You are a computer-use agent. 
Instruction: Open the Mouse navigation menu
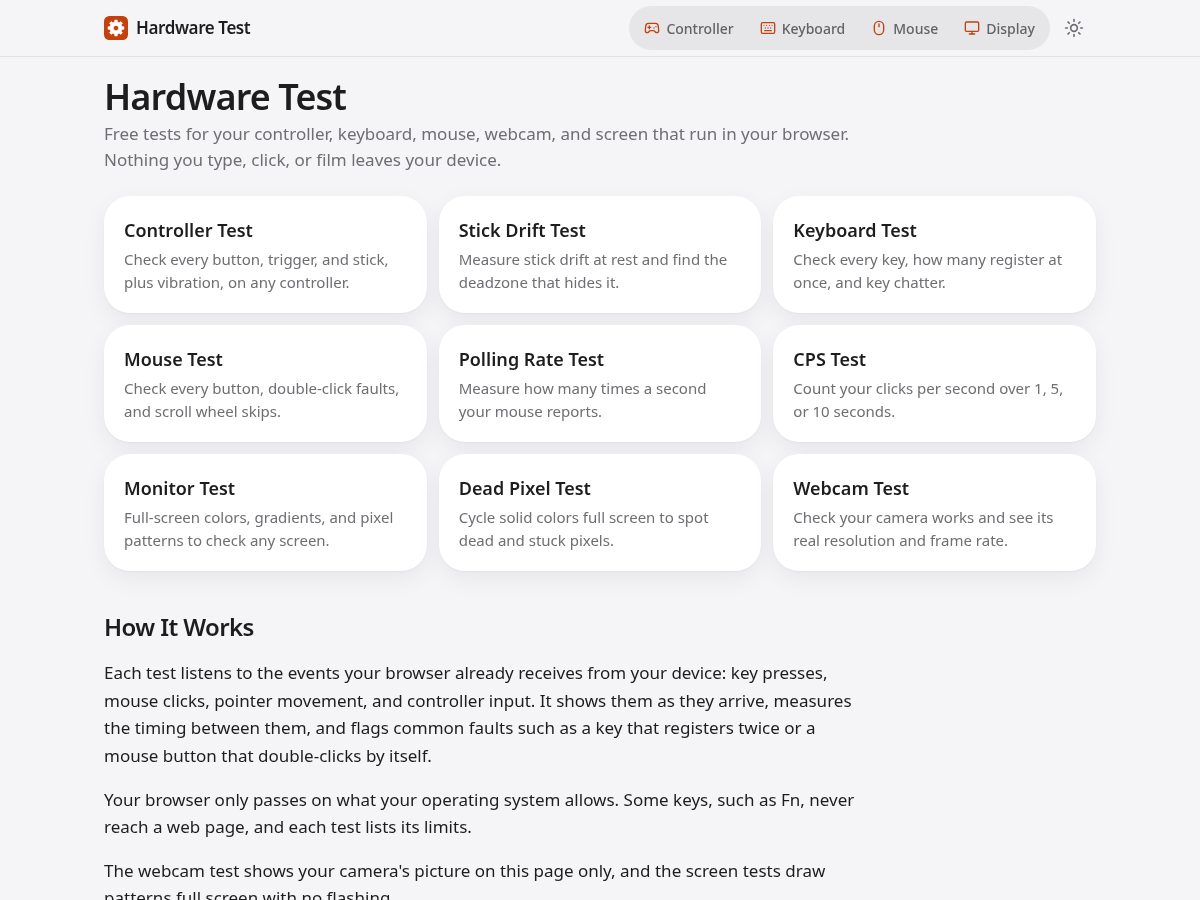click(x=905, y=28)
